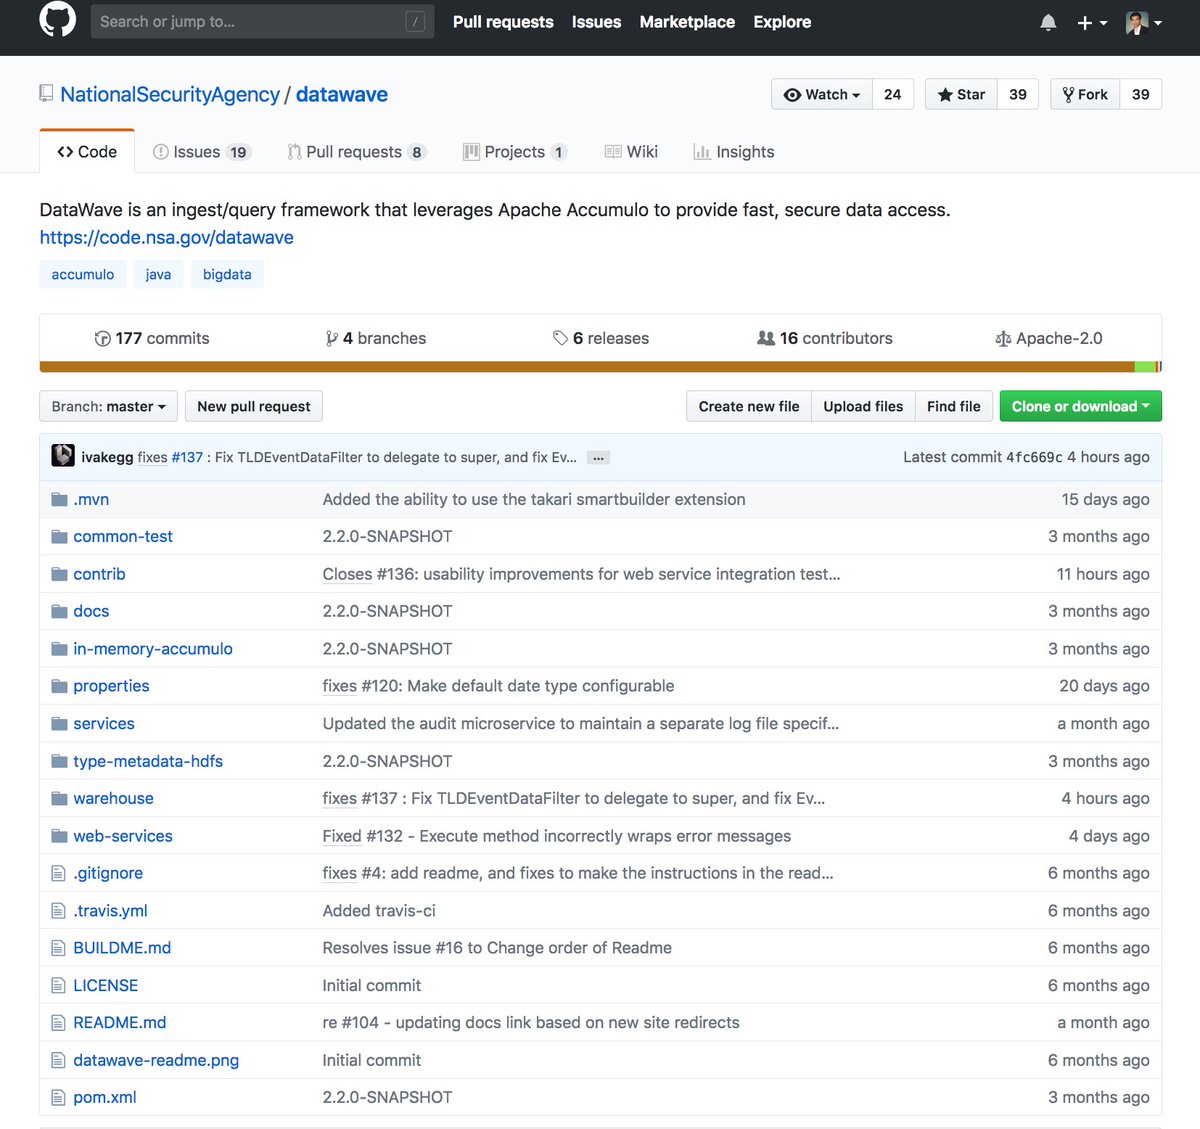Click the web-services folder icon
The height and width of the screenshot is (1129, 1200).
tap(59, 836)
